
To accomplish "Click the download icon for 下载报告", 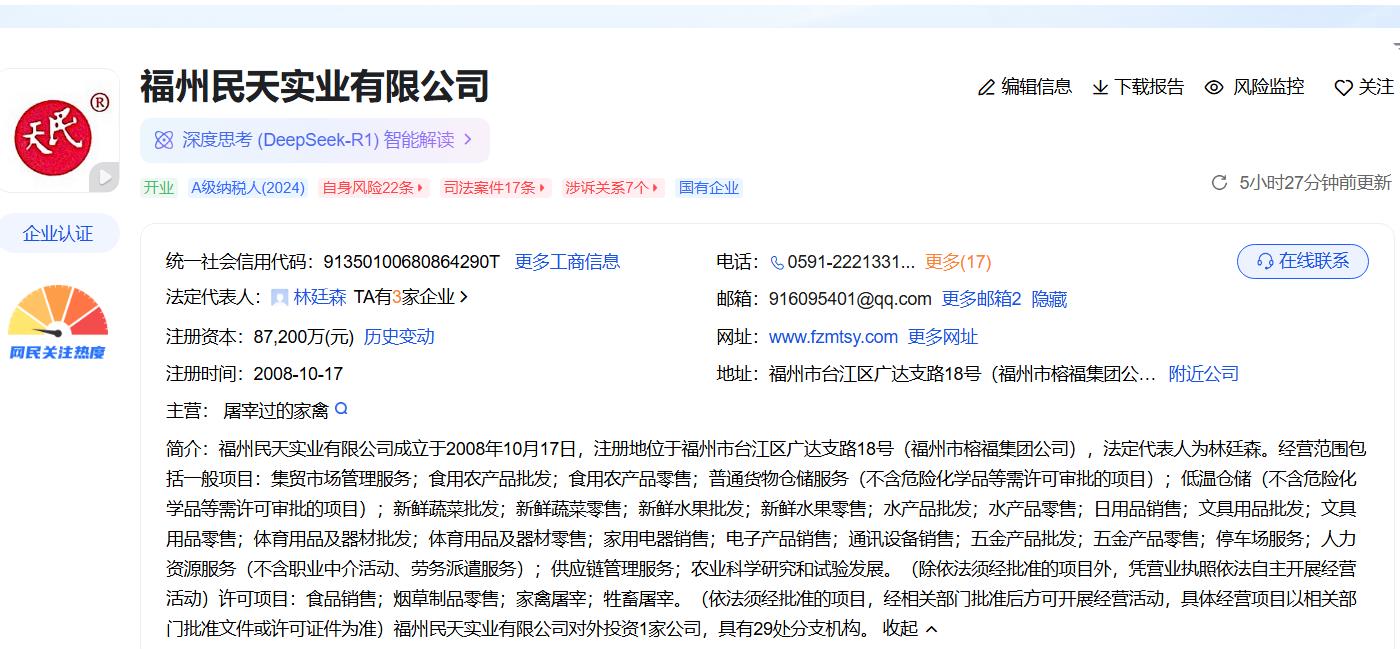I will (x=1100, y=88).
